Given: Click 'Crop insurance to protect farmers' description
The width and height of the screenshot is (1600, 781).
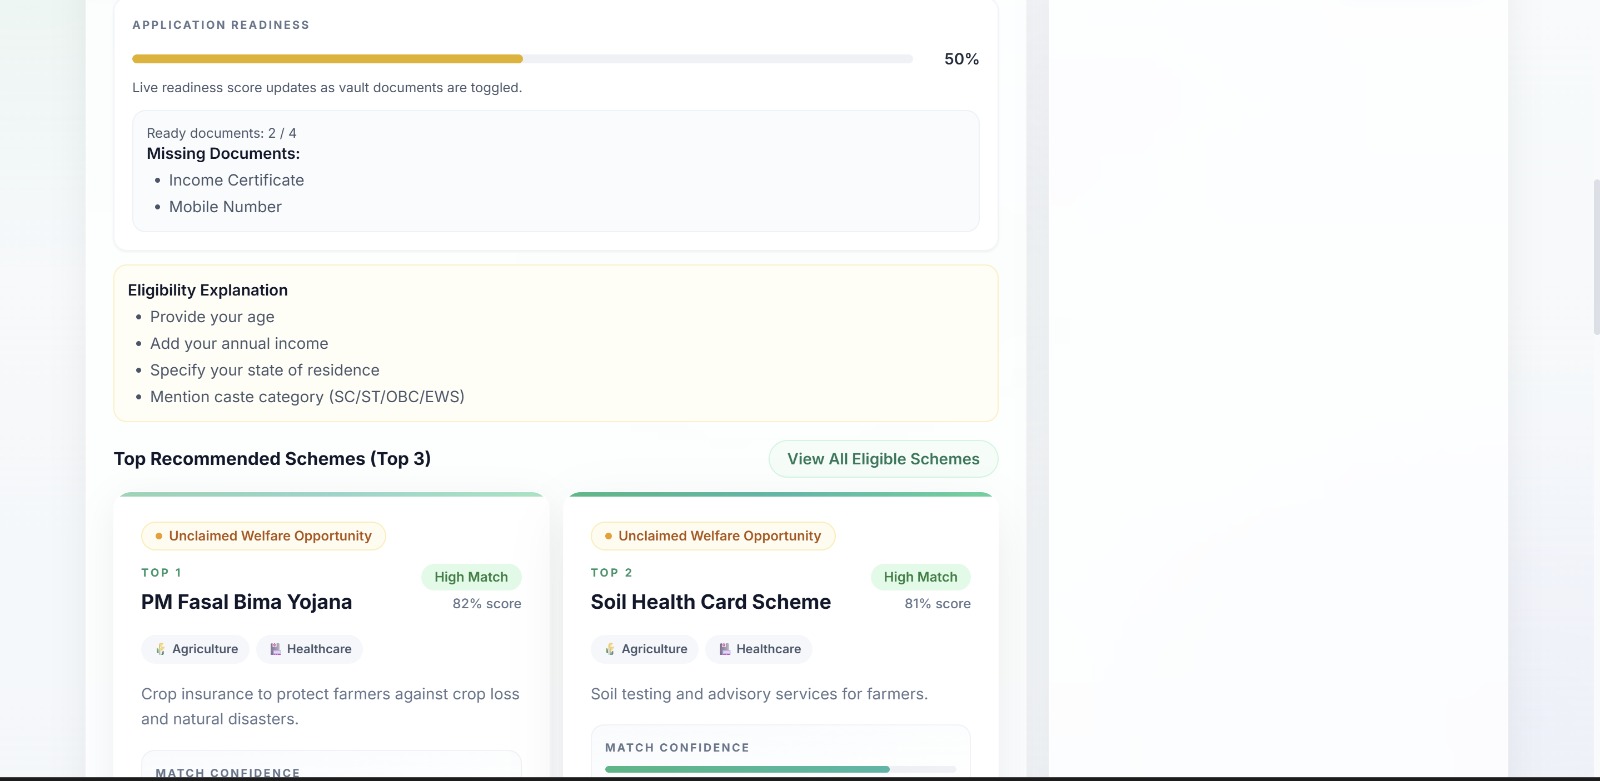Looking at the screenshot, I should (x=330, y=706).
